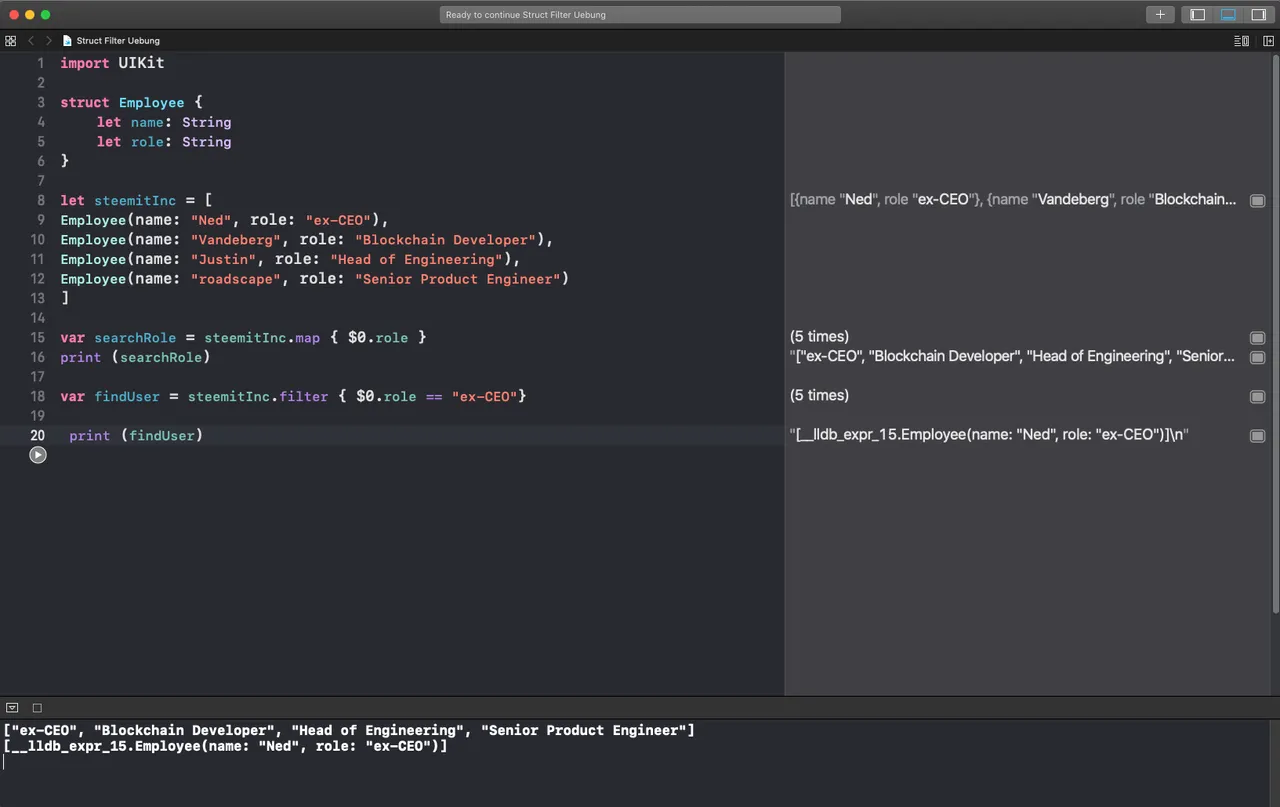1280x807 pixels.
Task: Click the window's green zoom button
Action: [x=46, y=14]
